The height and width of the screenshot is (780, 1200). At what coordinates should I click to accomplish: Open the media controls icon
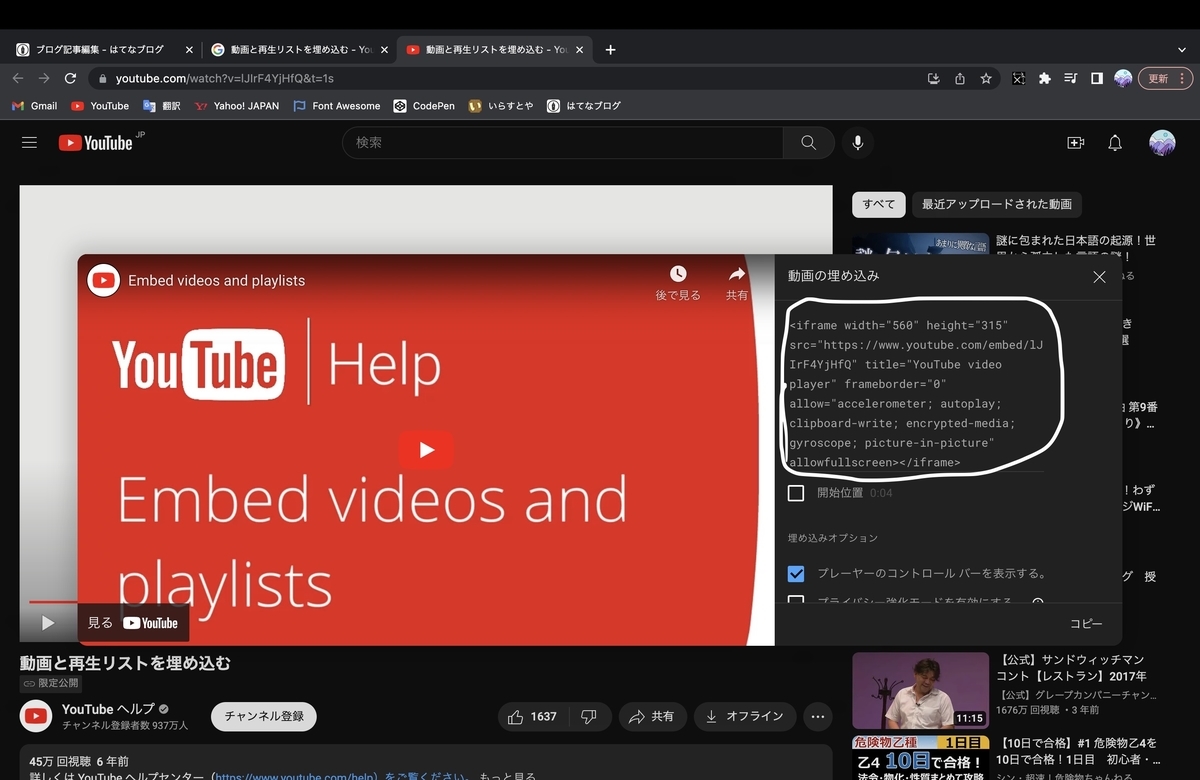(x=1071, y=78)
